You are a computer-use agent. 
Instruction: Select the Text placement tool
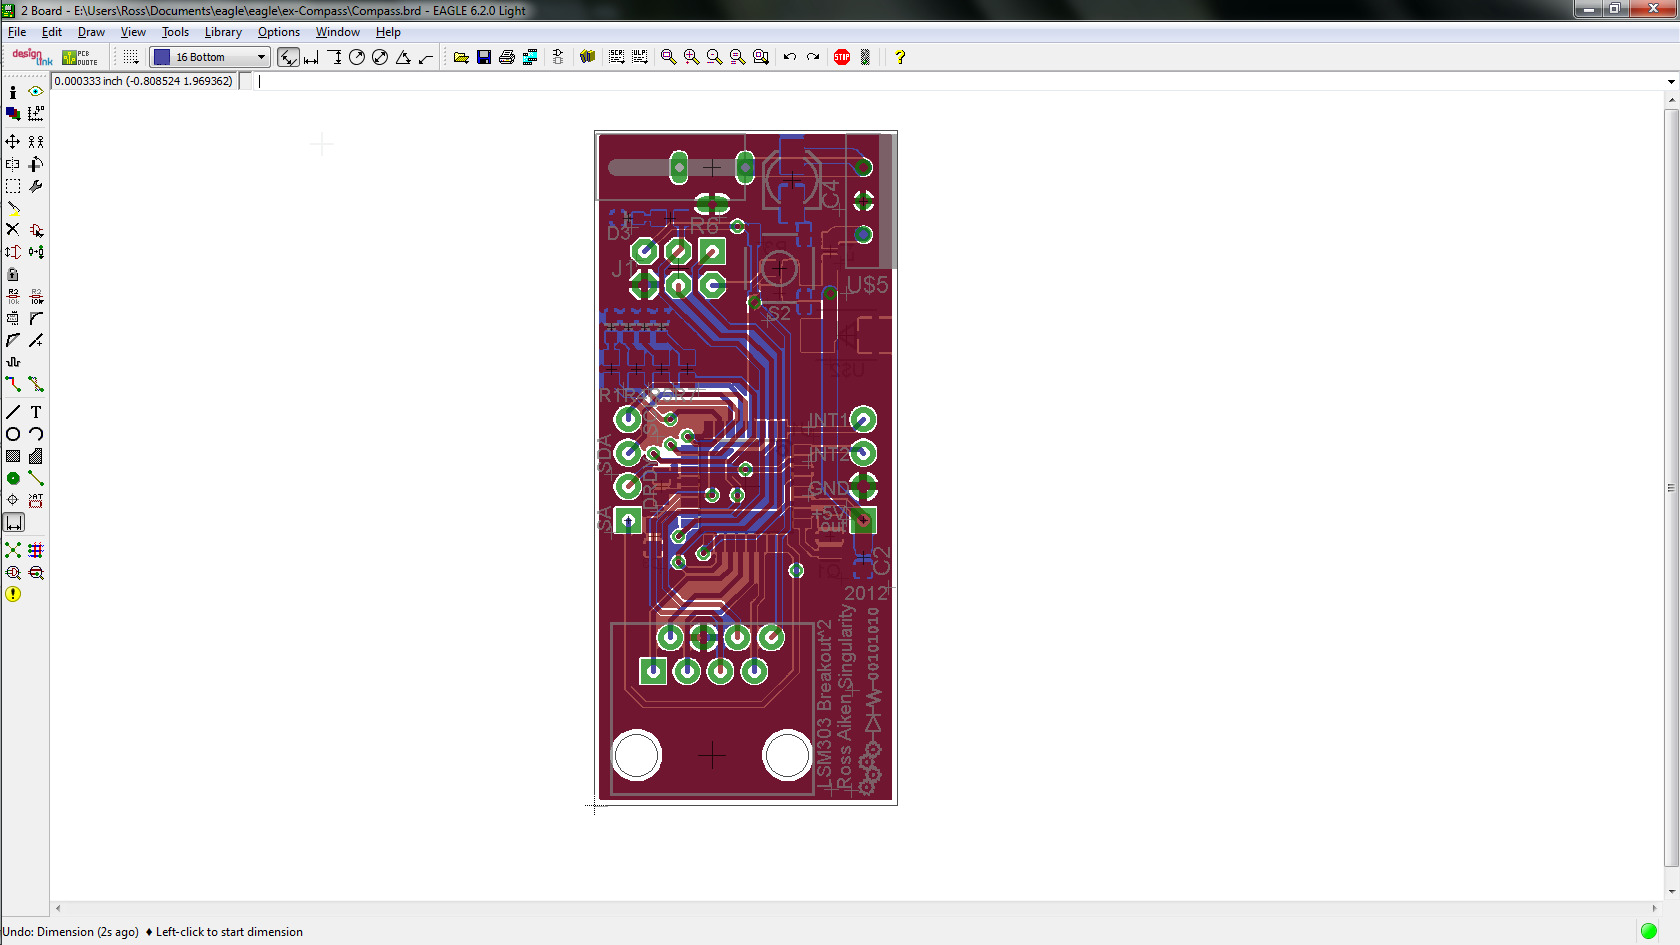pos(35,411)
